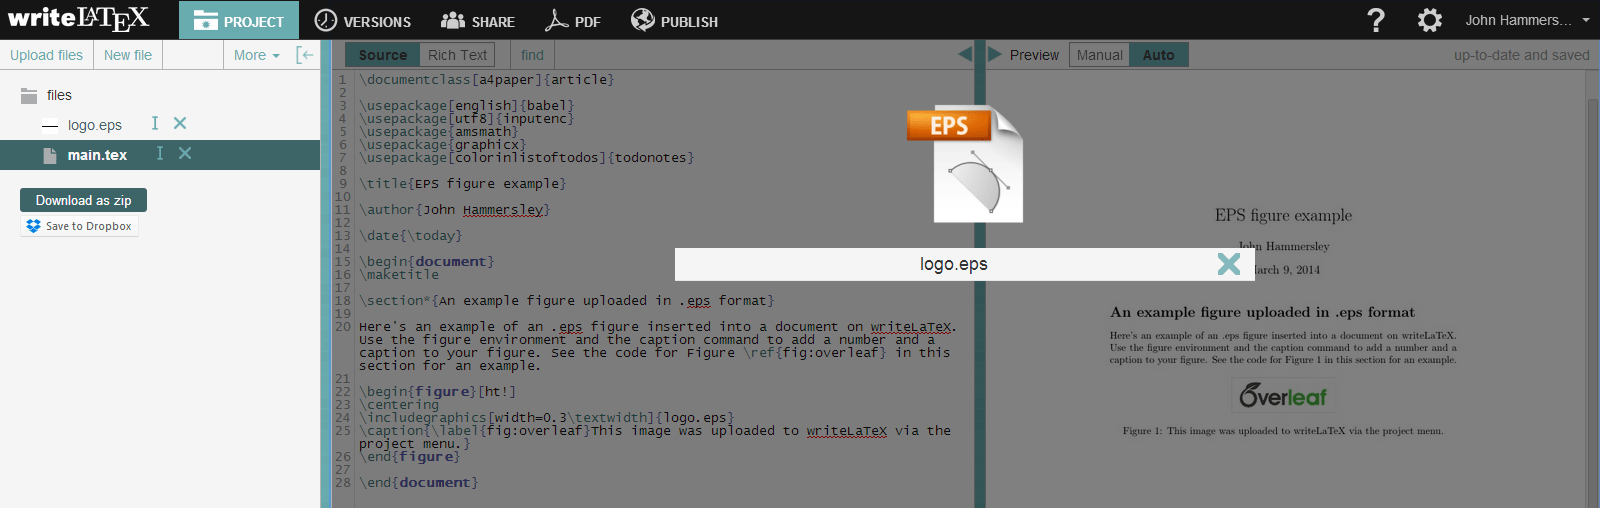Viewport: 1600px width, 508px height.
Task: Select main.tex in the file list
Action: click(97, 155)
